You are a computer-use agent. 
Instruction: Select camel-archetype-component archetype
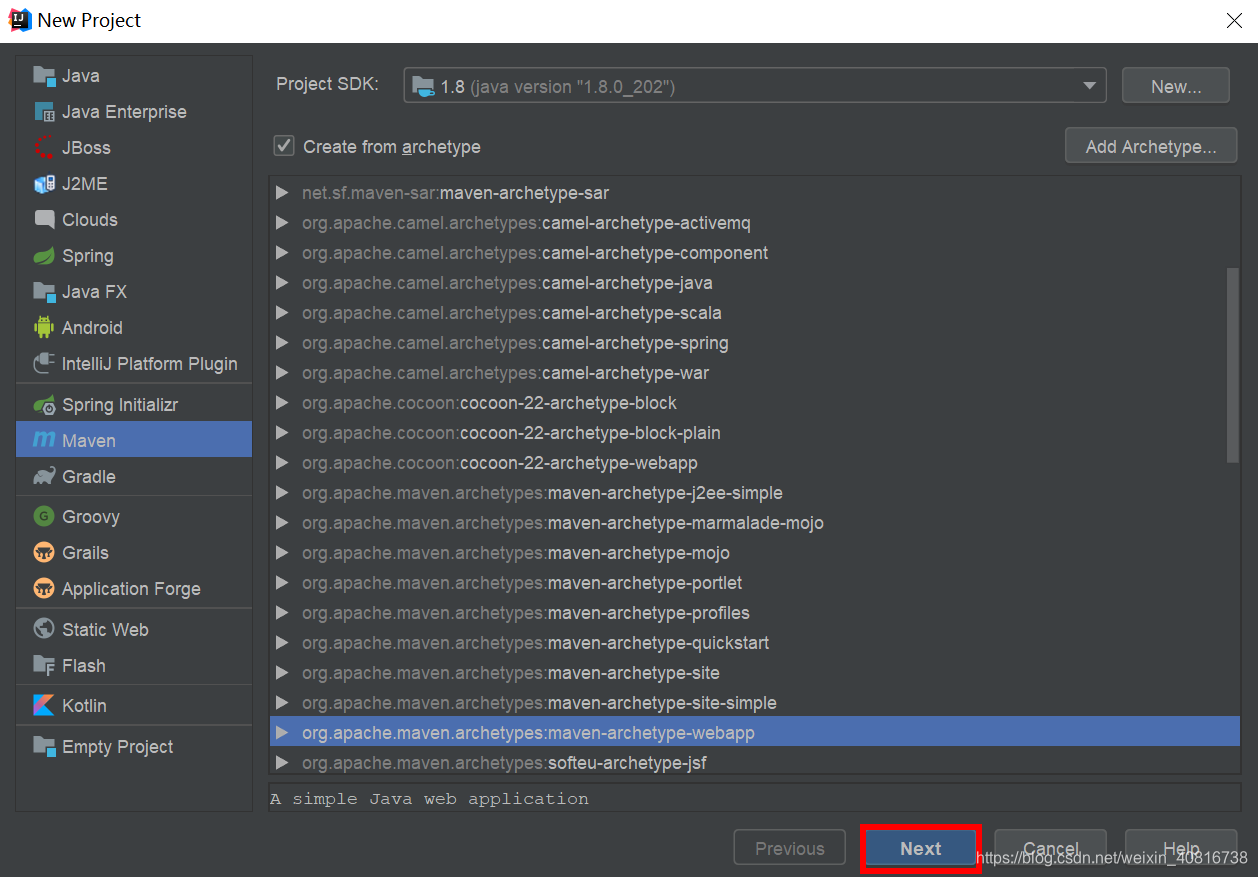[754, 253]
